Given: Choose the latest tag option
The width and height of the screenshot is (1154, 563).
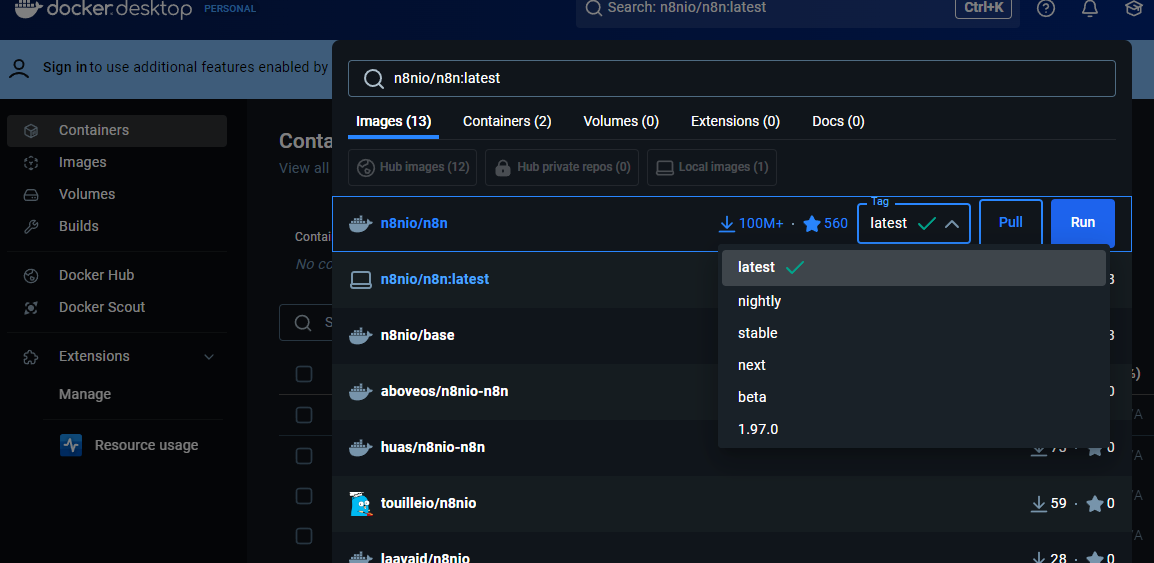Looking at the screenshot, I should point(913,267).
